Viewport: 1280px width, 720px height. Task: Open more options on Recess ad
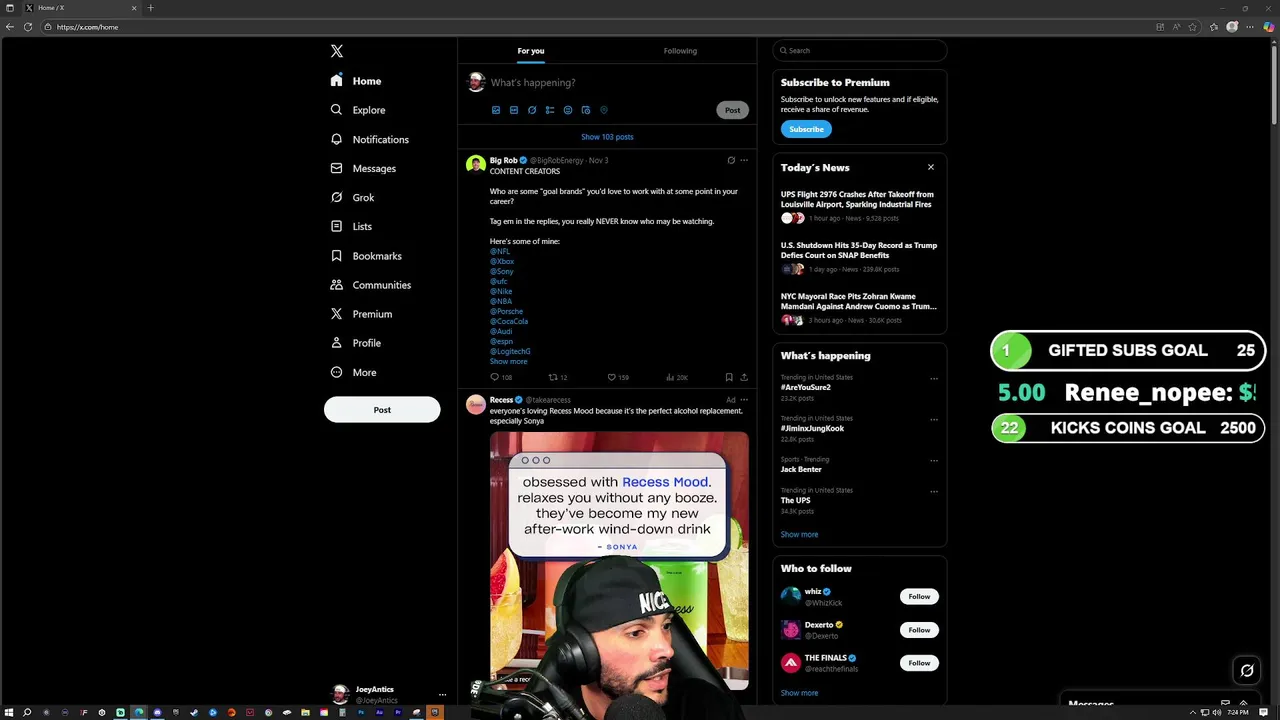[744, 400]
